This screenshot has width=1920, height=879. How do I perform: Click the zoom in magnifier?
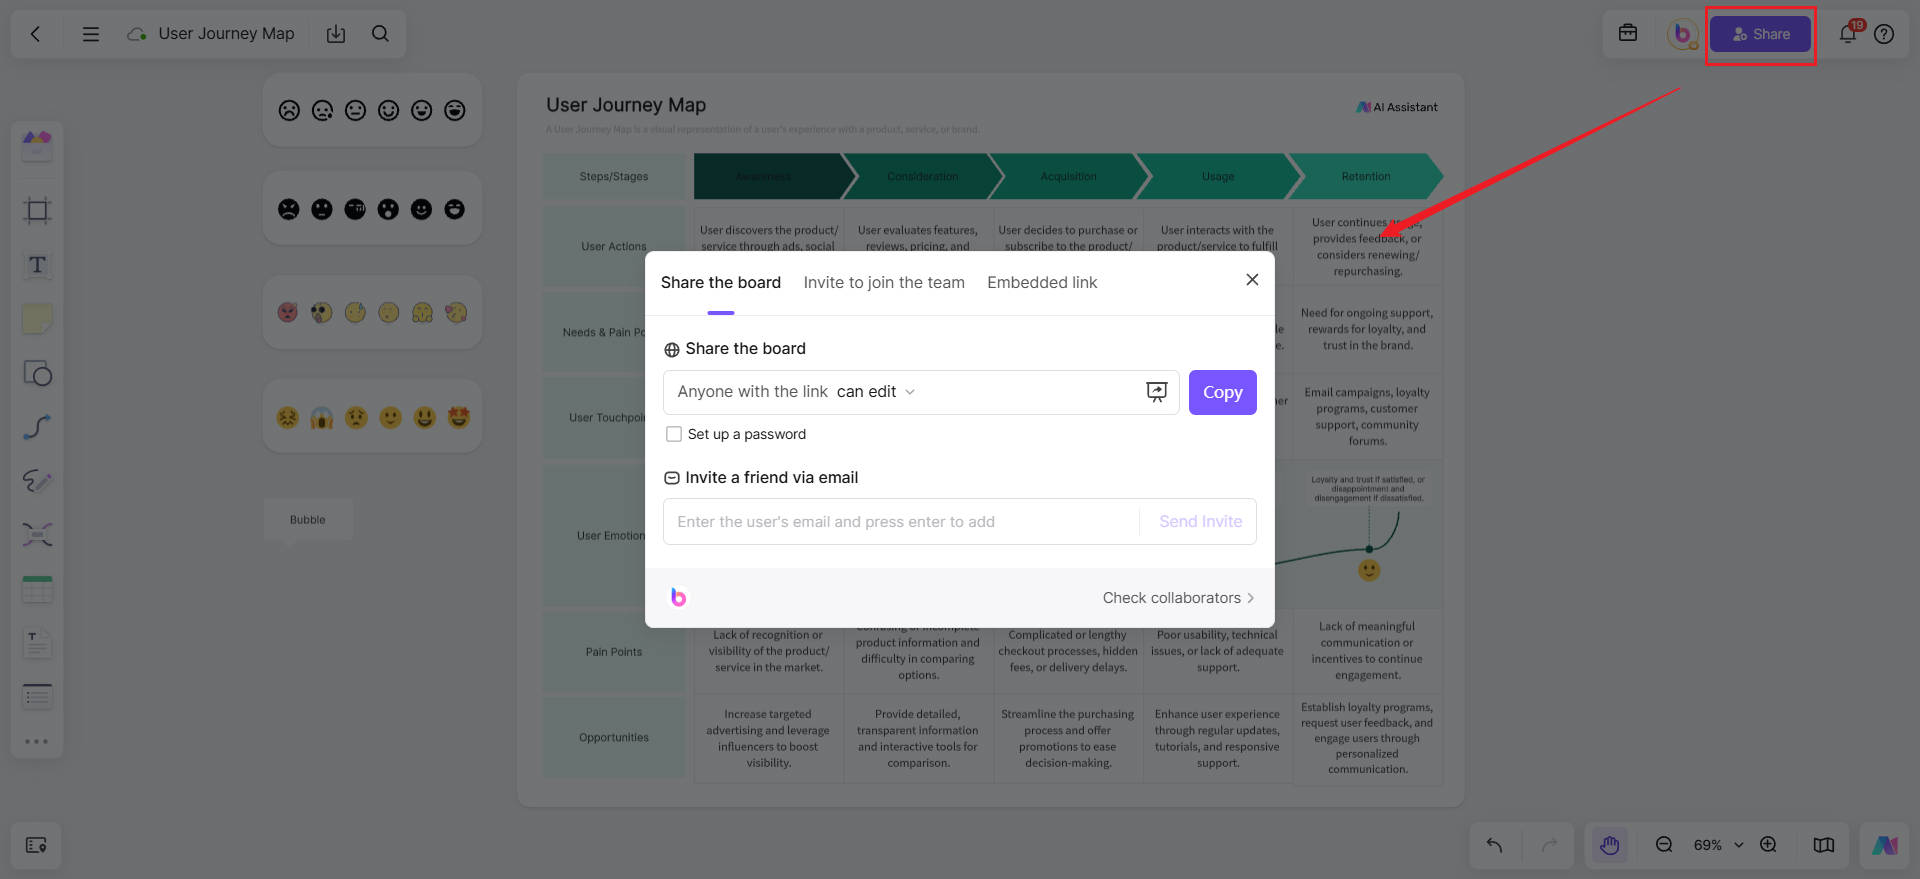1768,845
